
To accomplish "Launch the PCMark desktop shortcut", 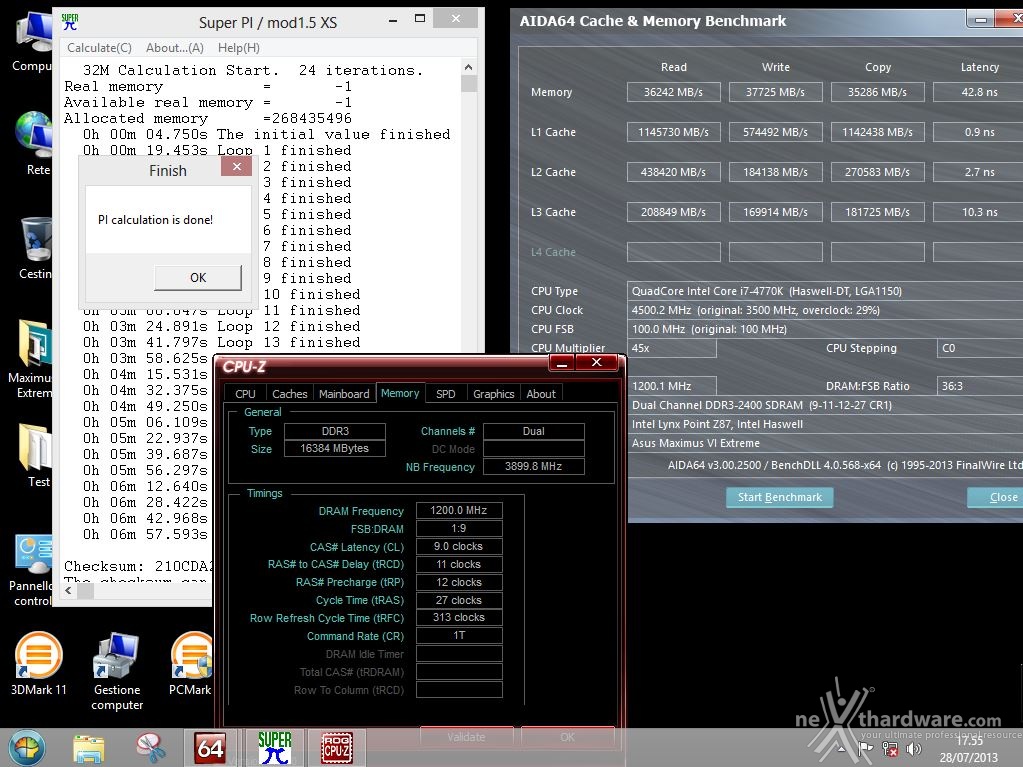I will pos(190,664).
